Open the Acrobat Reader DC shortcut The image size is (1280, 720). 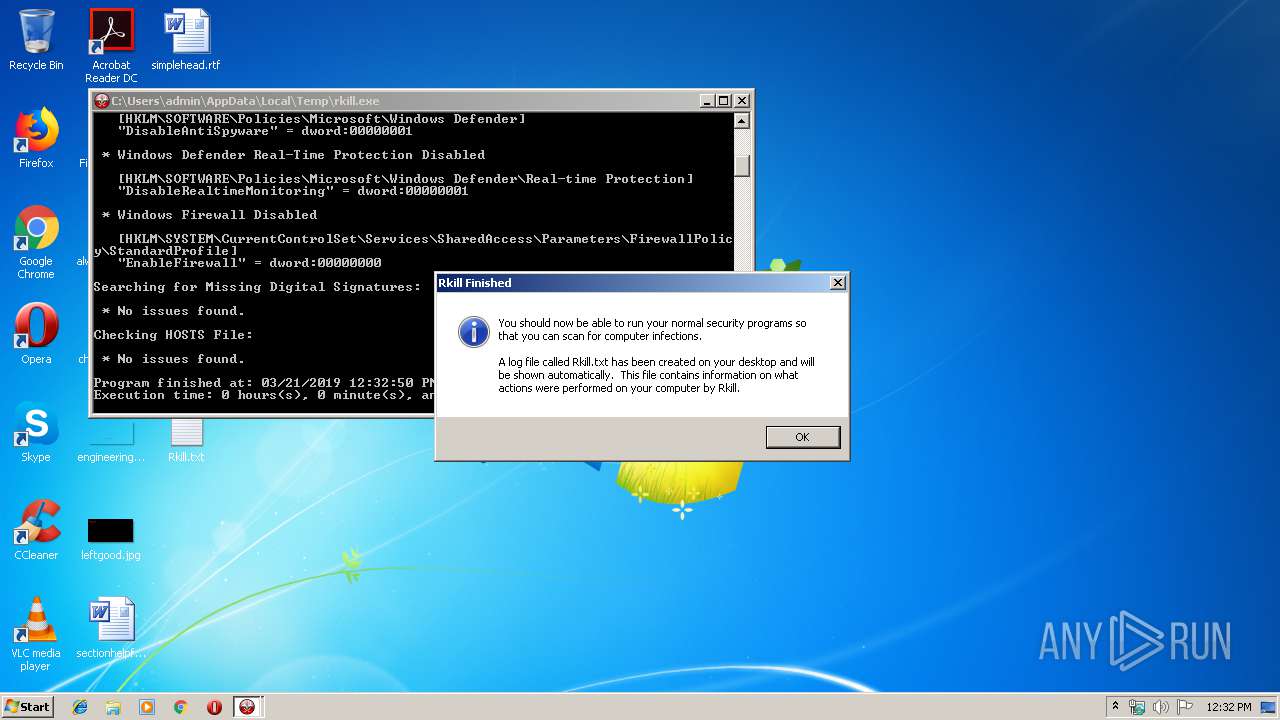tap(111, 46)
